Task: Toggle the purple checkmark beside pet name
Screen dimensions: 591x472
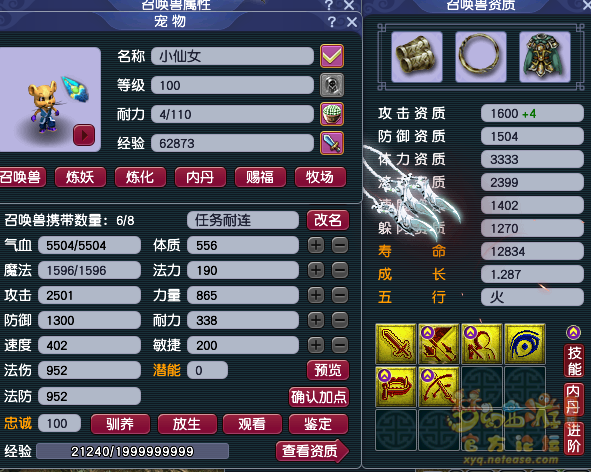Action: coord(332,56)
